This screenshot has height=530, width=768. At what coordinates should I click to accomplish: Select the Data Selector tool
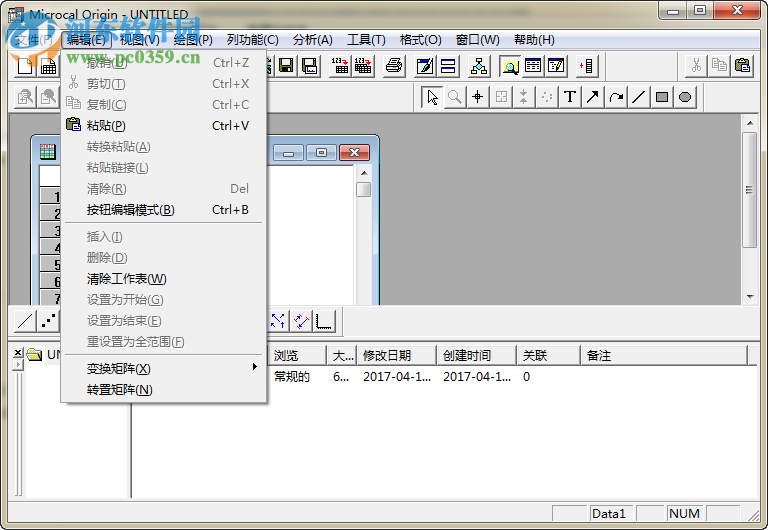(x=524, y=97)
